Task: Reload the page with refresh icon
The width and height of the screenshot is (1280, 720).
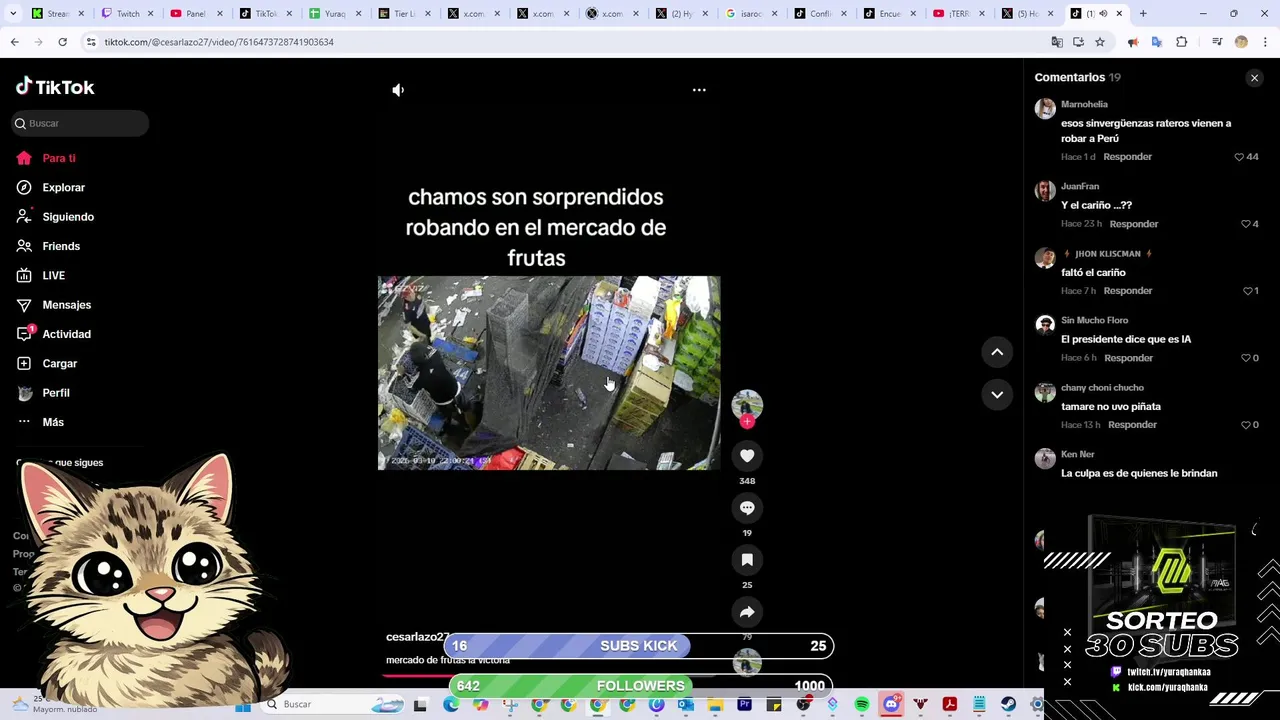Action: [62, 42]
